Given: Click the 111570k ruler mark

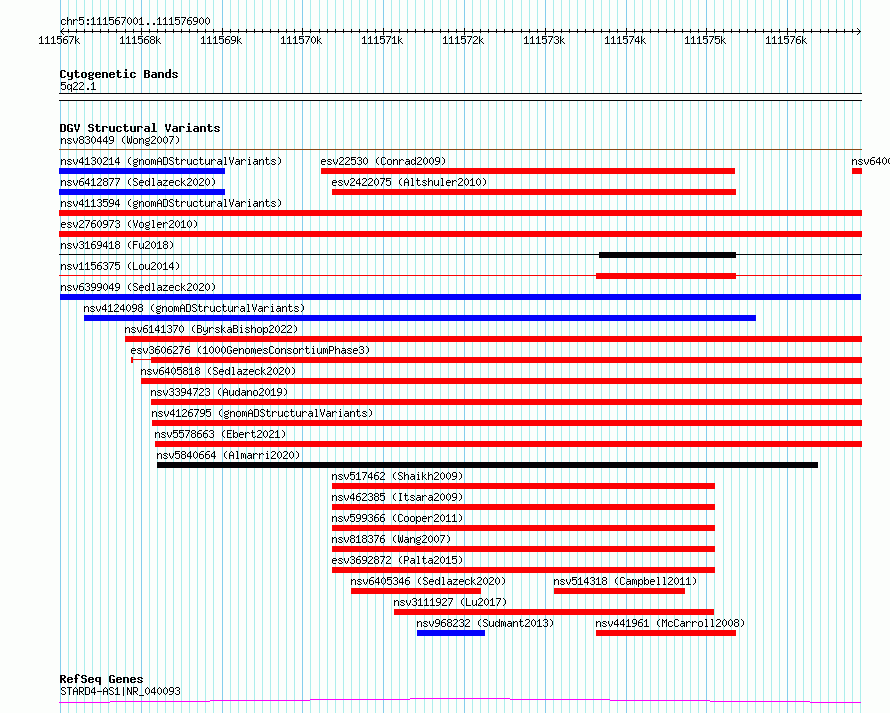Looking at the screenshot, I should (301, 40).
